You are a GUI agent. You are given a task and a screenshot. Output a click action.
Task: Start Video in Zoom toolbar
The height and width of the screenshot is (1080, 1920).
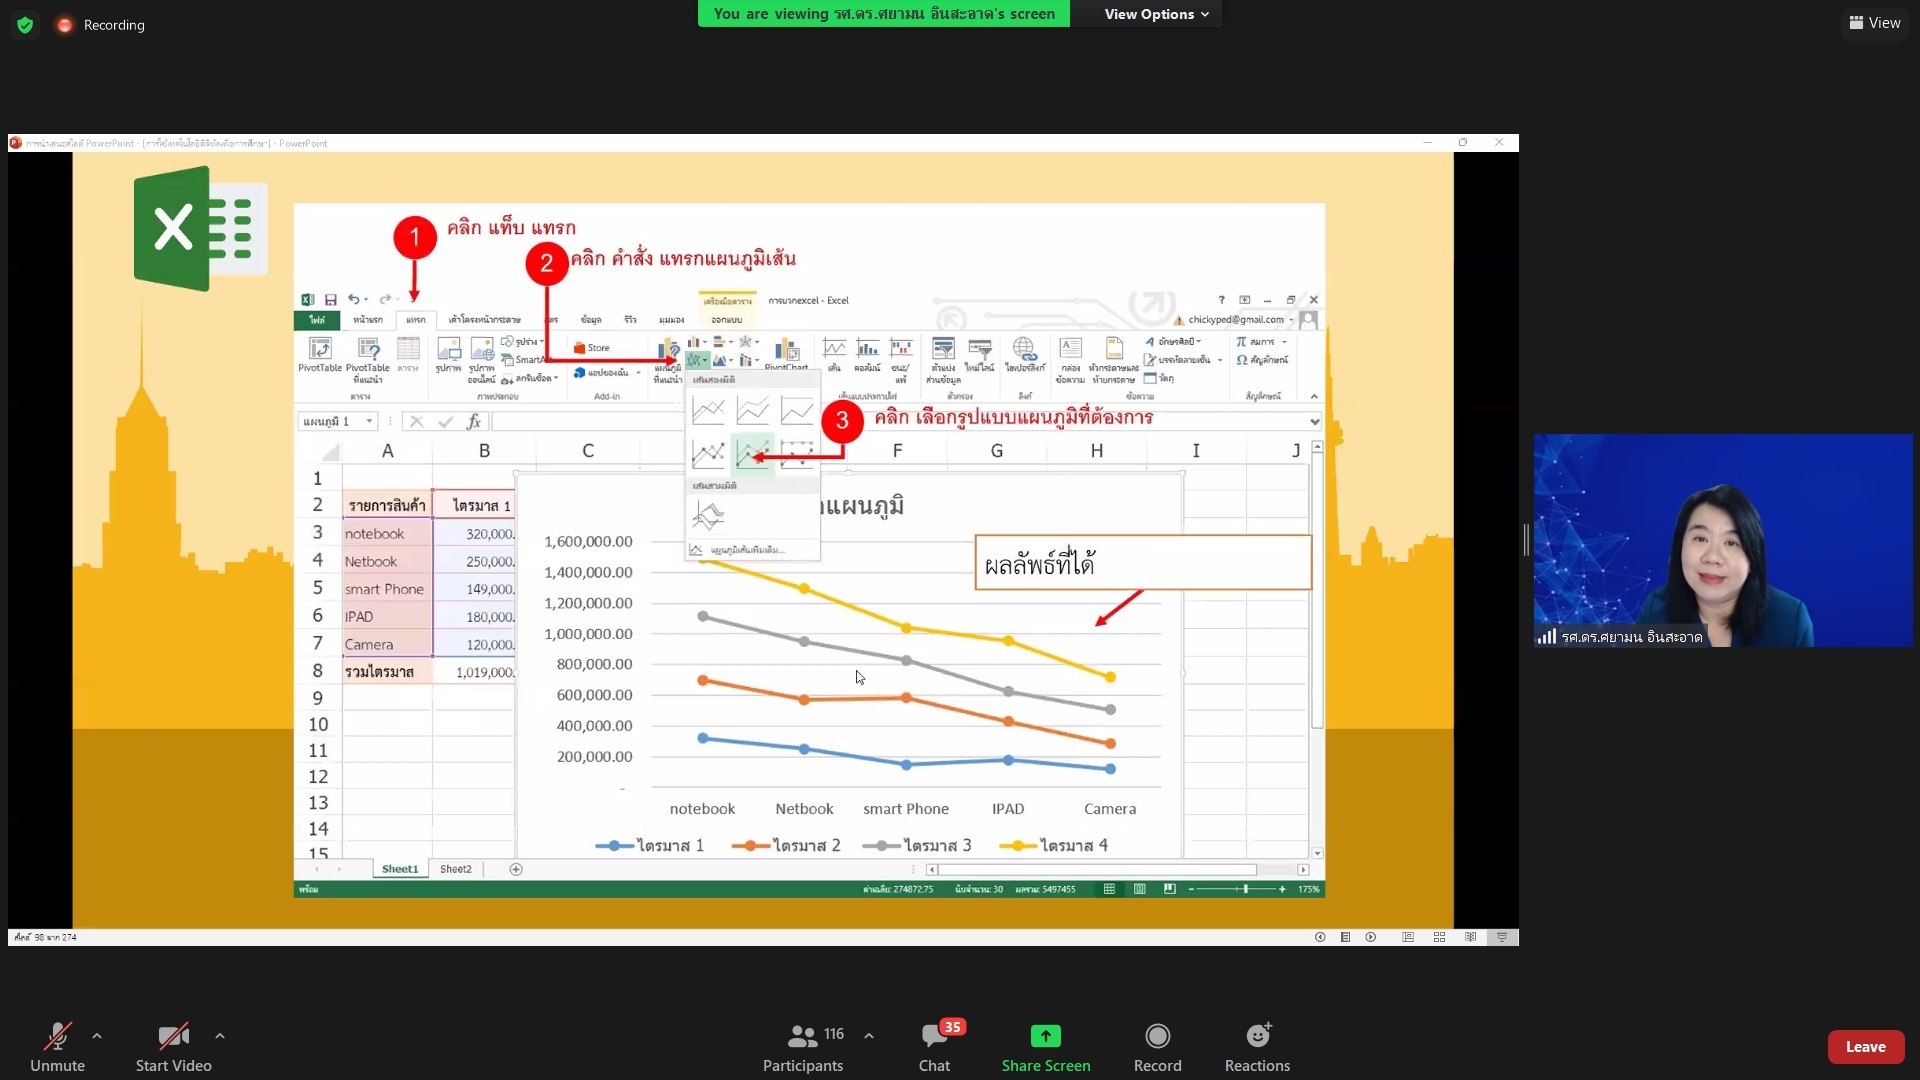[173, 1047]
